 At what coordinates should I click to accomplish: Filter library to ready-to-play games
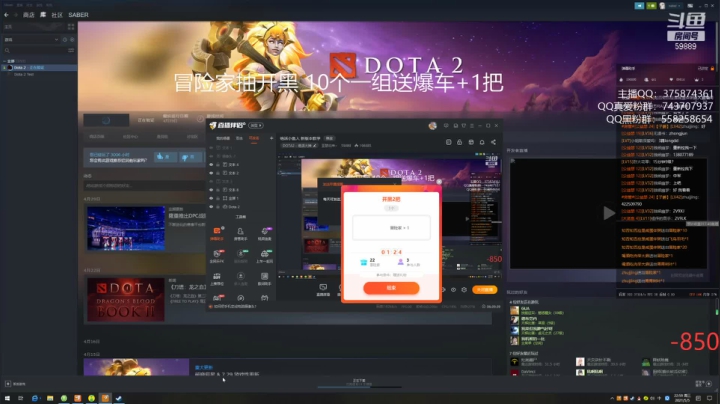[72, 39]
